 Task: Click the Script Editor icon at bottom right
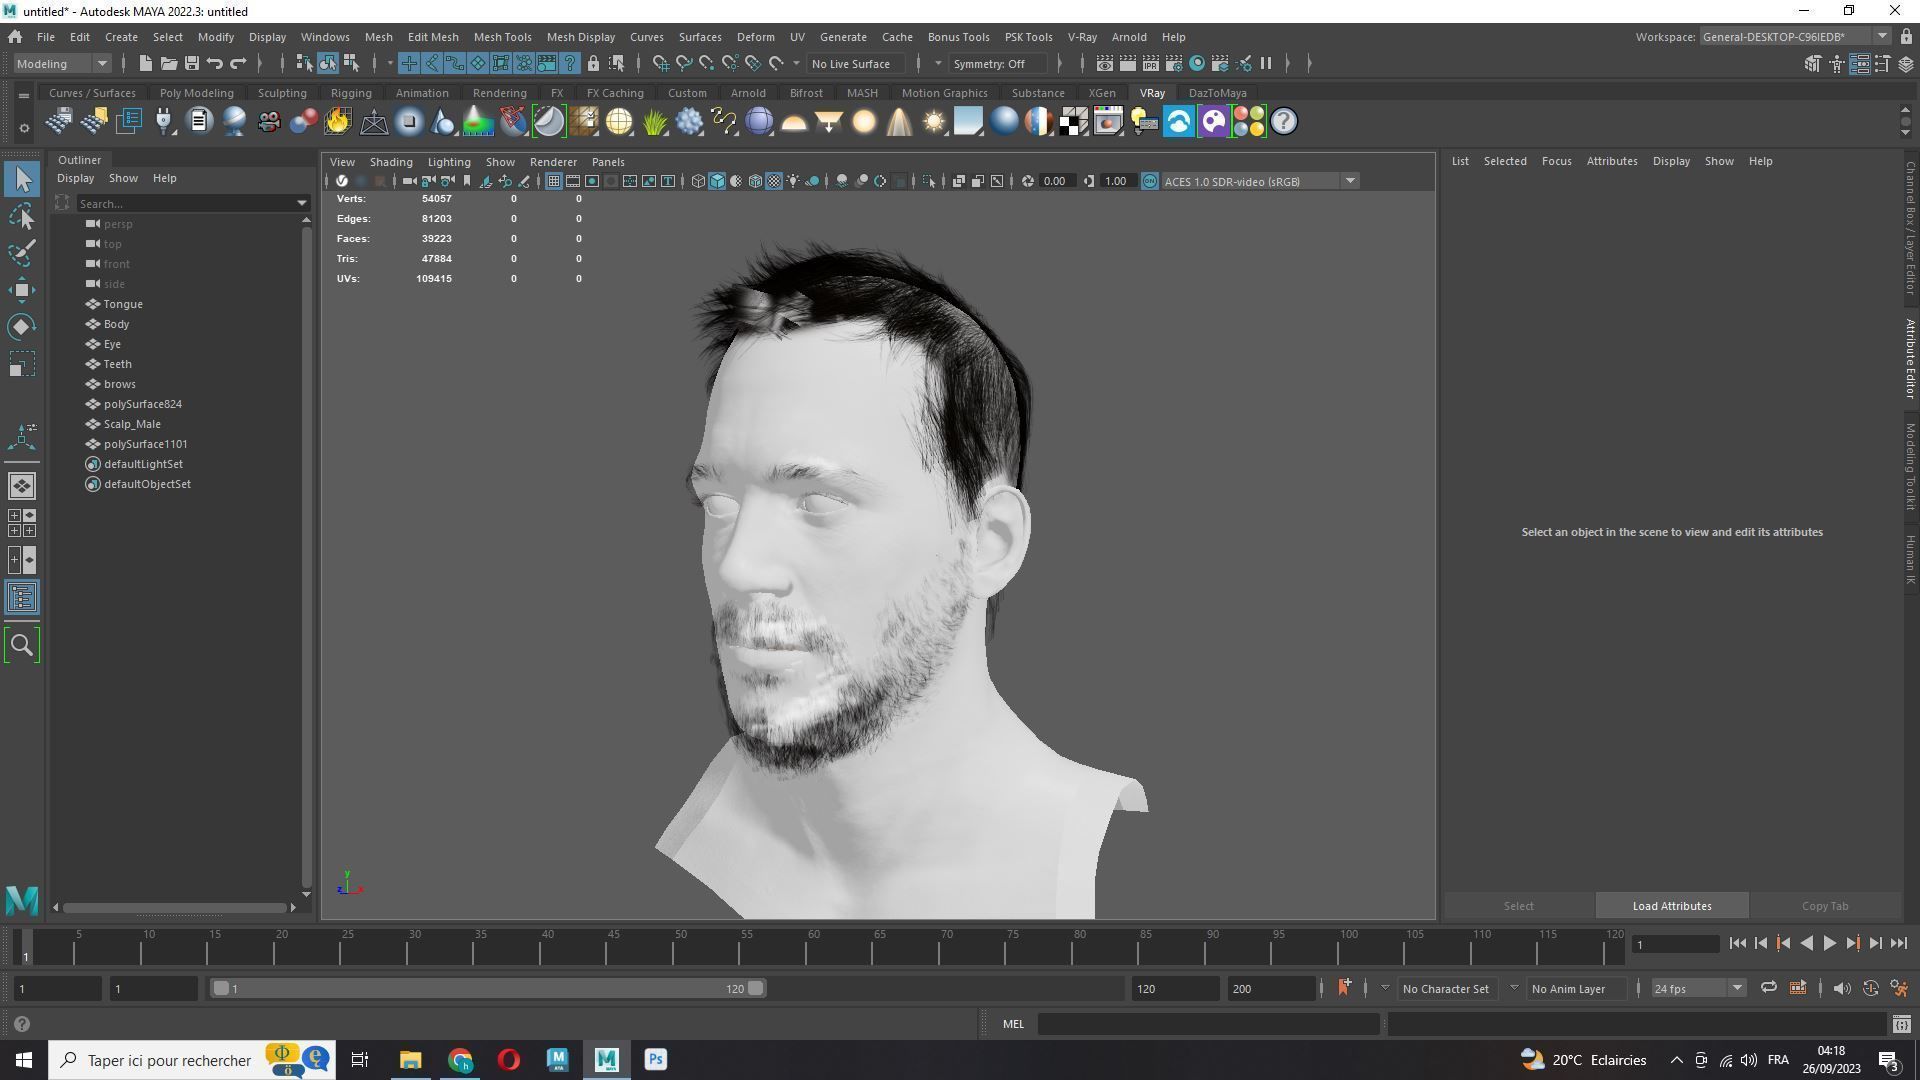point(1901,1024)
